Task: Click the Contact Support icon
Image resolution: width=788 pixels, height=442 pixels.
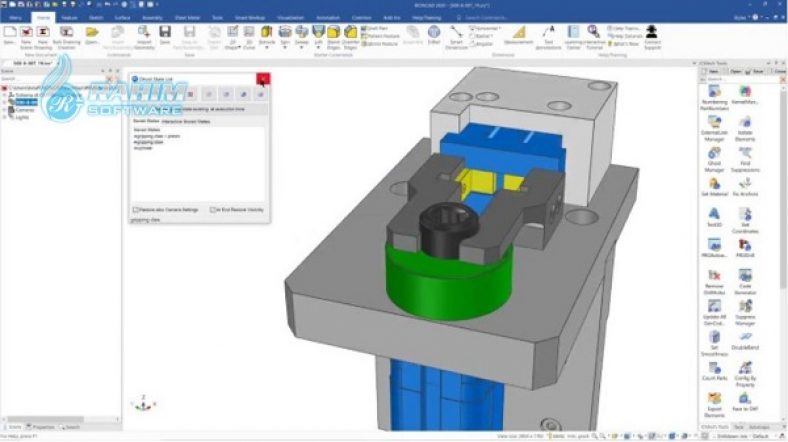Action: 652,37
